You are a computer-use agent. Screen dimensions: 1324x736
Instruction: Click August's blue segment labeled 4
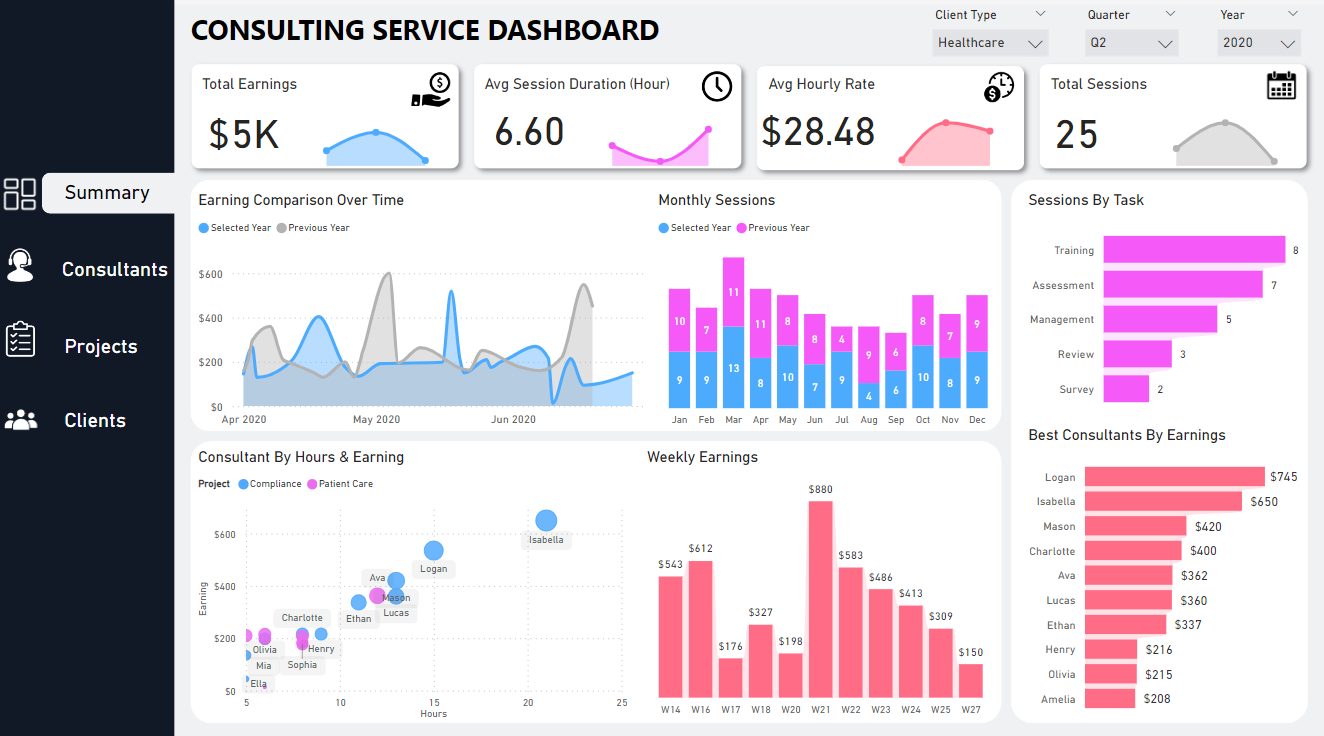tap(868, 396)
